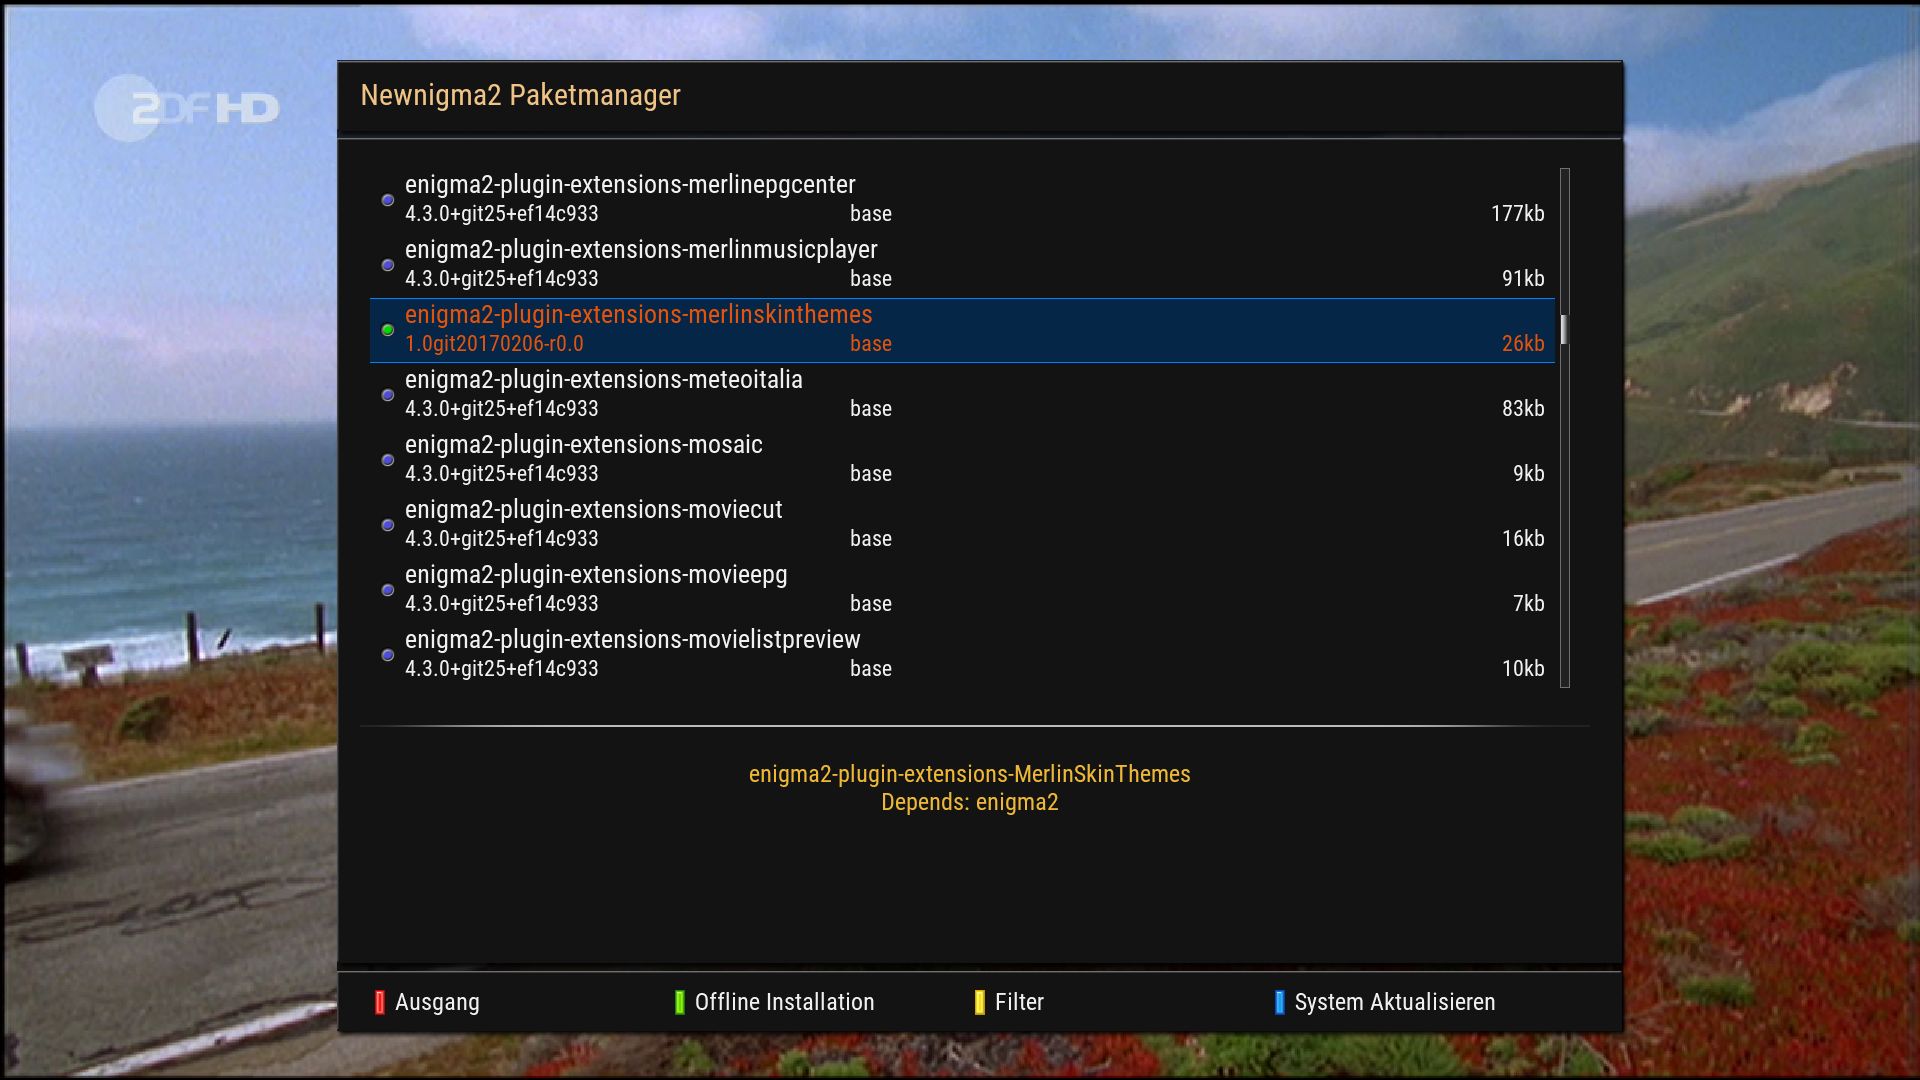Screen dimensions: 1920x1080
Task: Click the 'base' label in mosaic row
Action: (x=871, y=474)
